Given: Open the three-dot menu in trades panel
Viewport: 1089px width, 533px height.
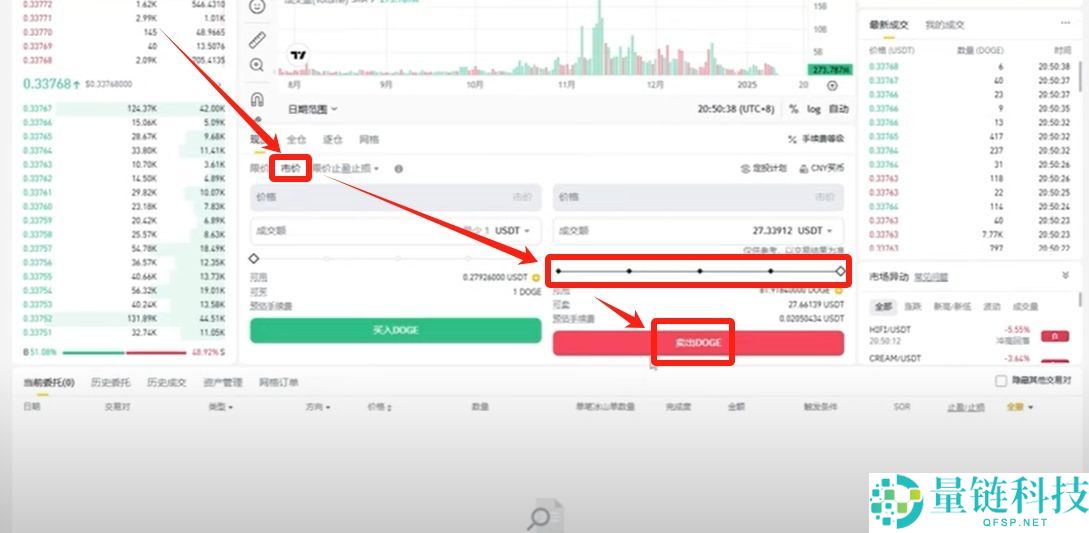Looking at the screenshot, I should (1065, 23).
